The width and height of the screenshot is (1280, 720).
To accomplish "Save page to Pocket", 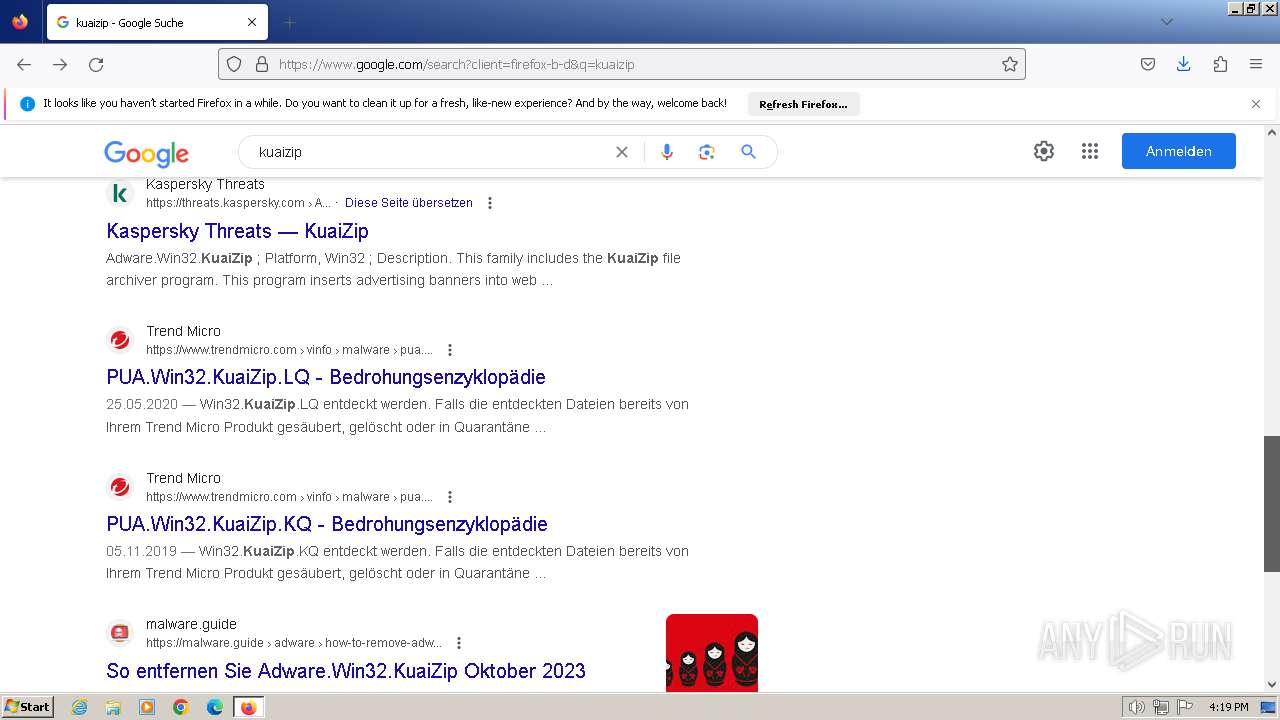I will click(1148, 64).
